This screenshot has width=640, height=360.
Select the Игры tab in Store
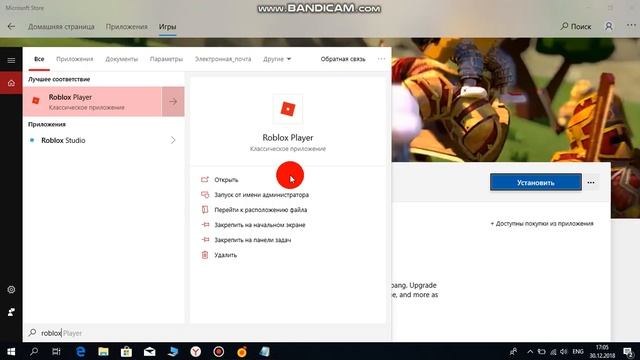(167, 27)
